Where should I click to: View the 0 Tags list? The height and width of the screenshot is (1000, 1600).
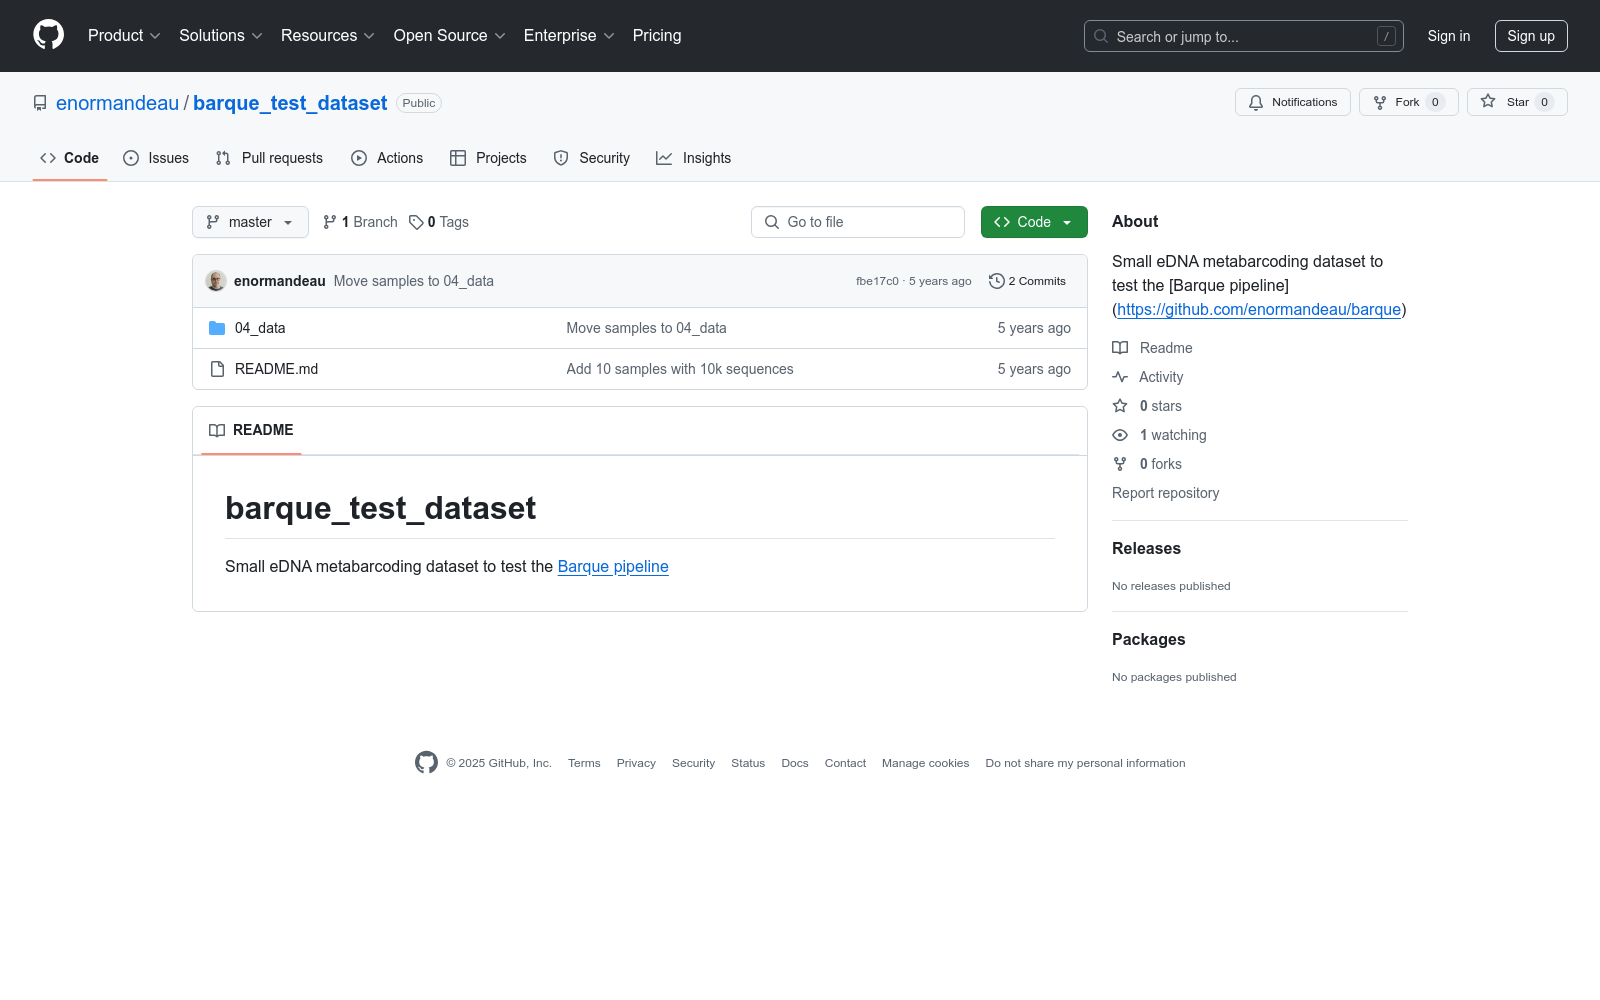(439, 222)
